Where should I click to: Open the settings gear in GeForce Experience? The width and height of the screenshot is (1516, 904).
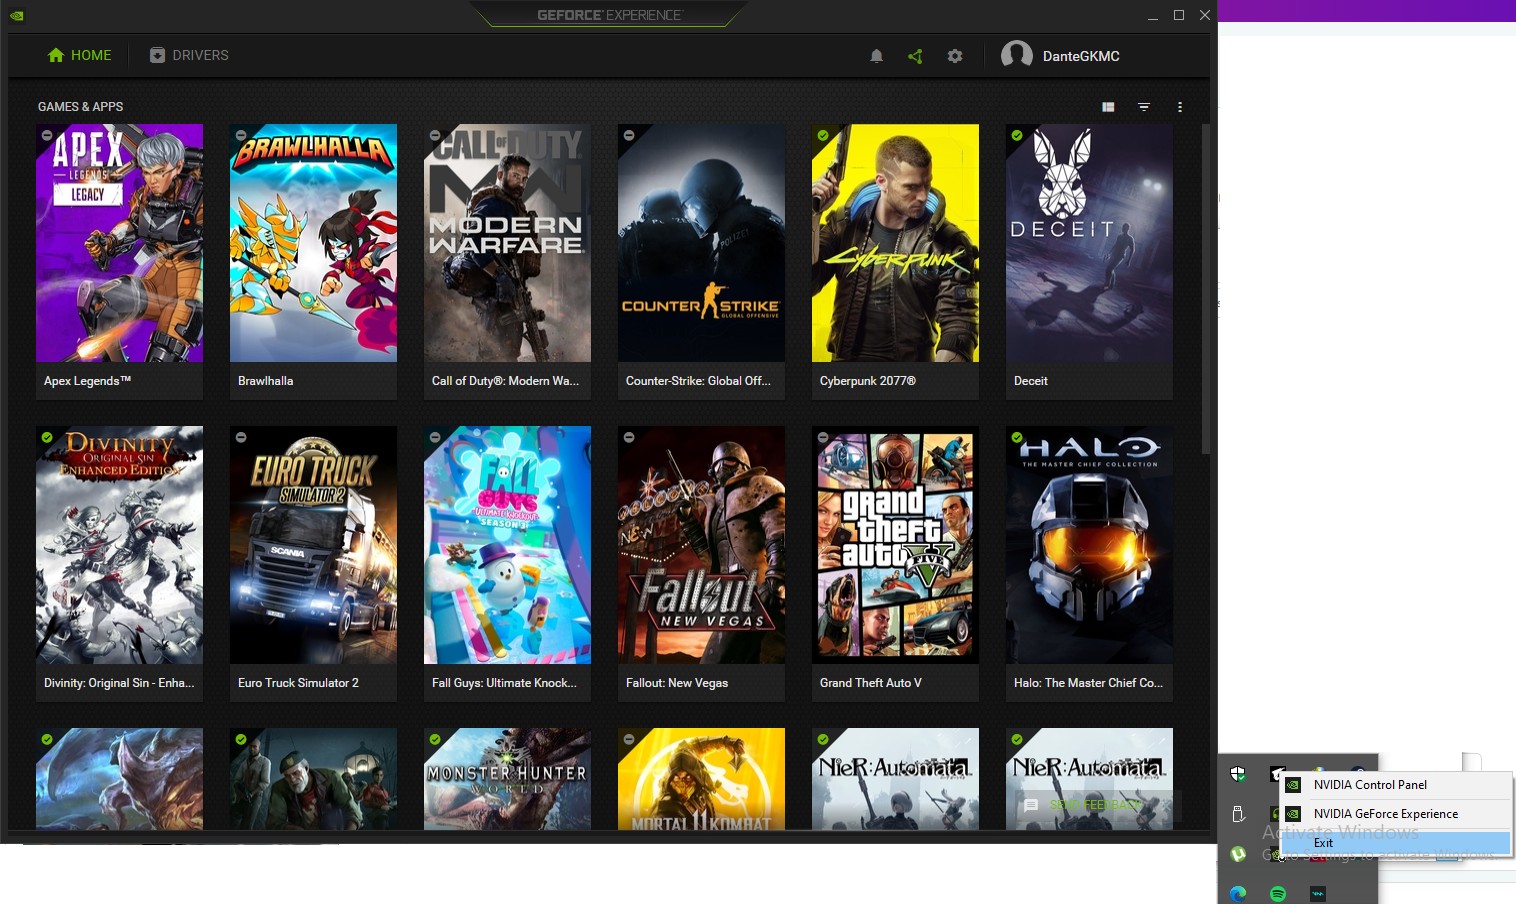pyautogui.click(x=955, y=56)
